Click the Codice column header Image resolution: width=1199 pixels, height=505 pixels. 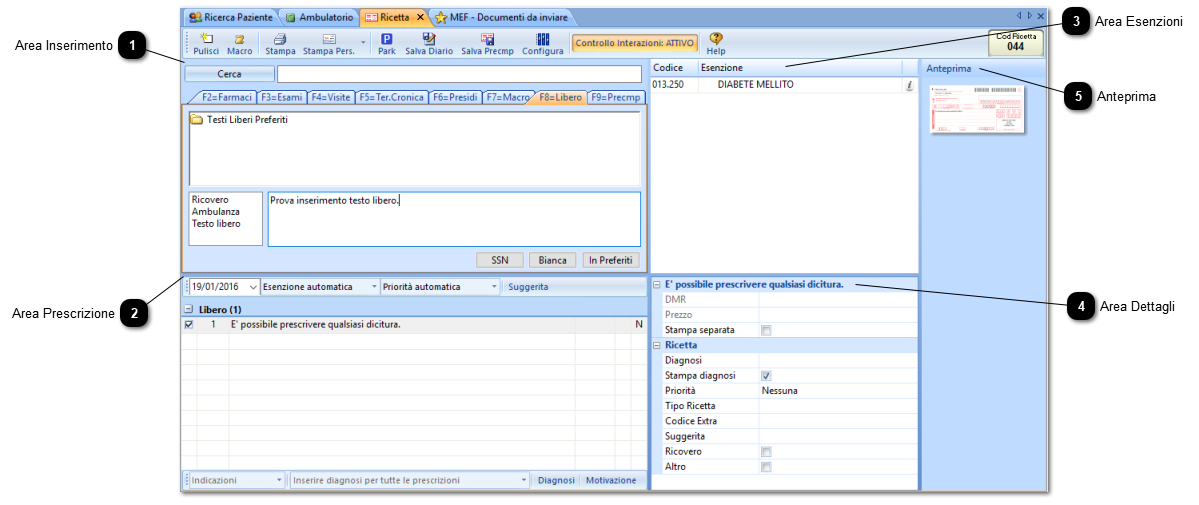pos(673,68)
